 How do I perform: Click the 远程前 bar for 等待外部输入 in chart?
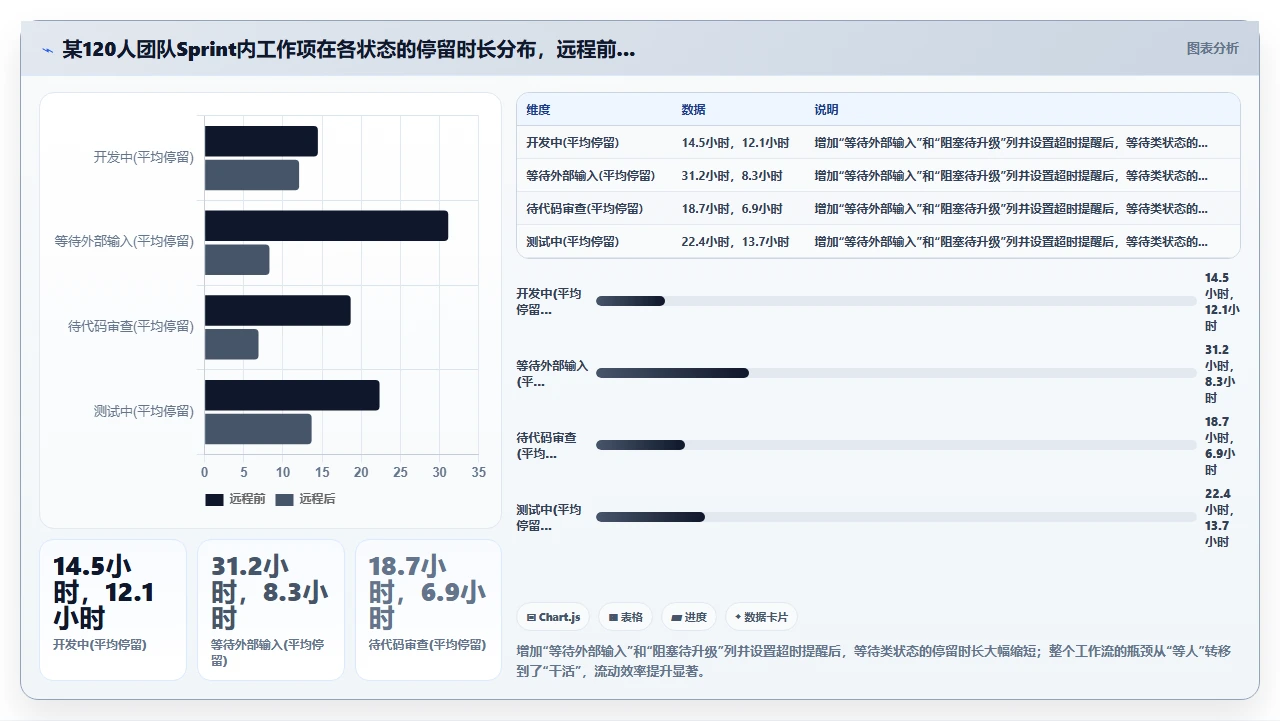(327, 226)
